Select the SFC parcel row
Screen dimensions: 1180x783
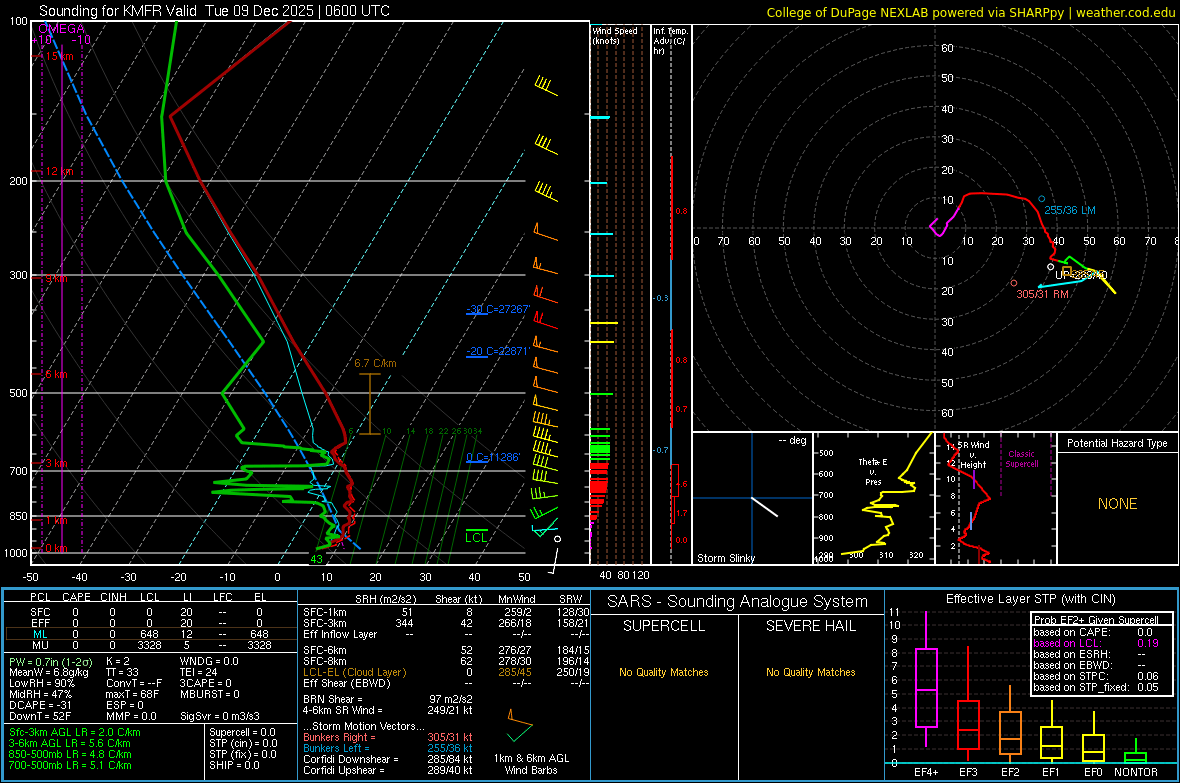pyautogui.click(x=150, y=612)
